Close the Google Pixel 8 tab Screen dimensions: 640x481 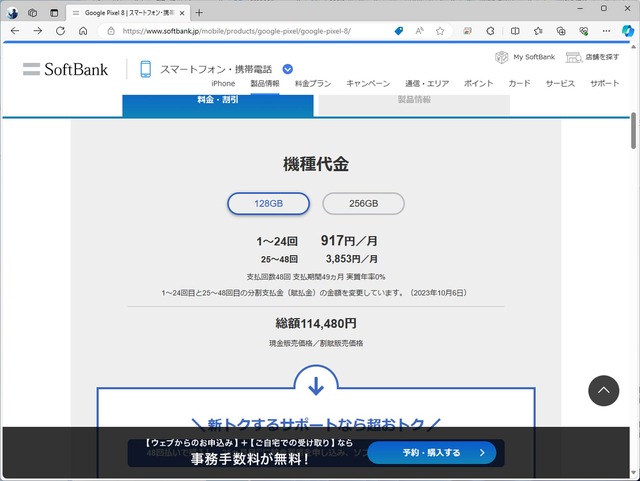point(182,13)
